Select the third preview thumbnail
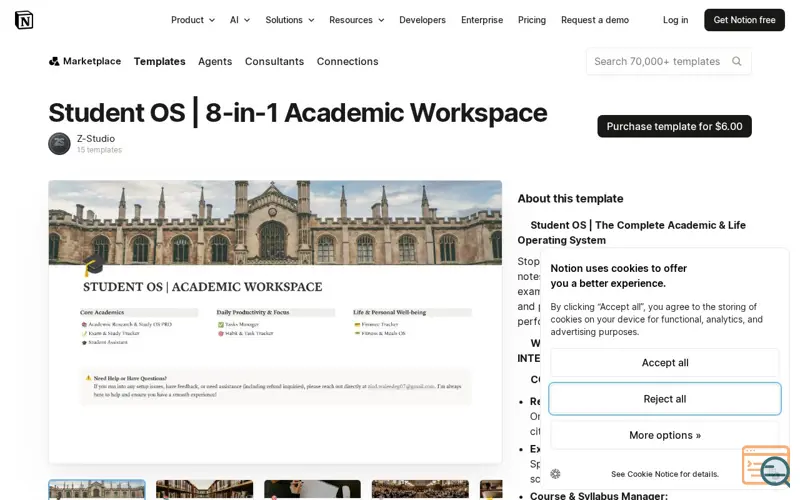The image size is (800, 500). coord(312,490)
